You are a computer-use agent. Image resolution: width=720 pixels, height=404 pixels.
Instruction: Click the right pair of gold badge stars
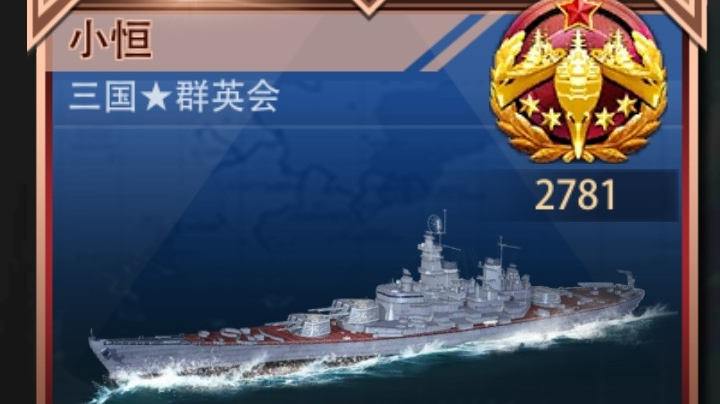coord(615,112)
